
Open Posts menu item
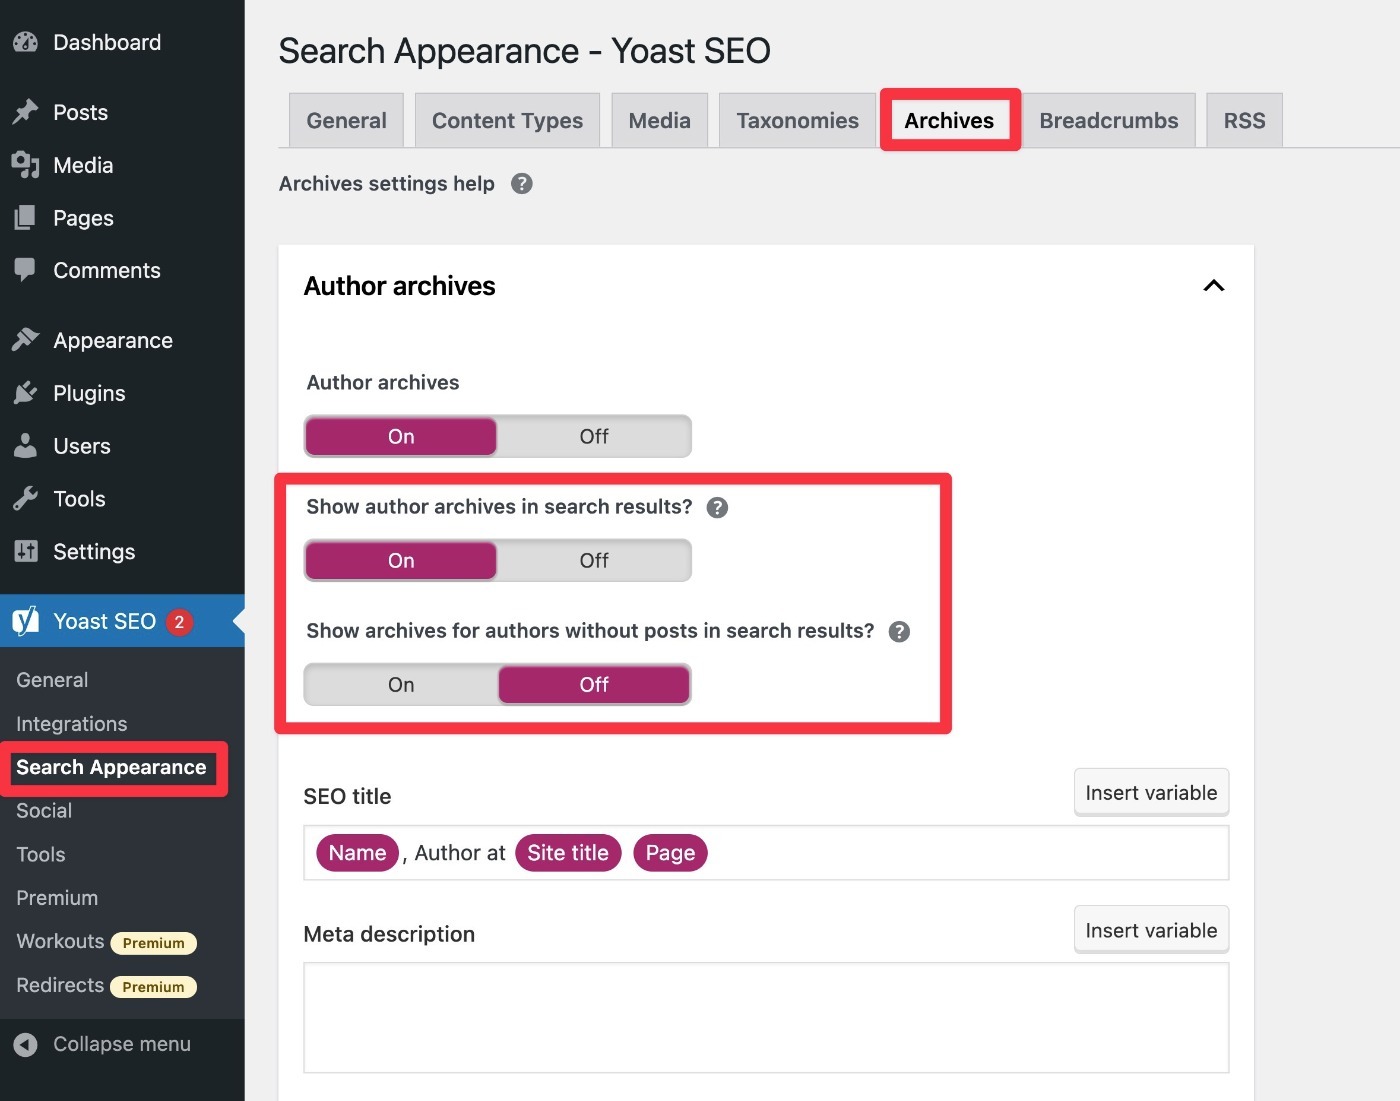pos(80,112)
